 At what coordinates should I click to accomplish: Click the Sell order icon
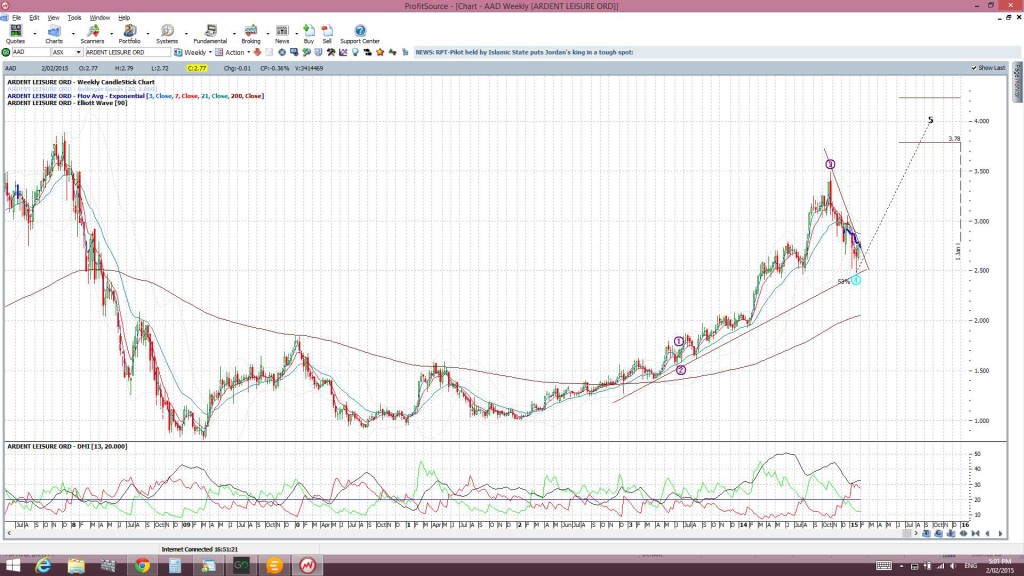point(327,34)
